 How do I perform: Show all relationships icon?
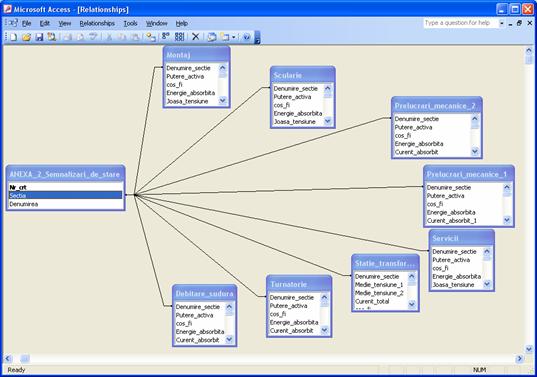pos(179,36)
